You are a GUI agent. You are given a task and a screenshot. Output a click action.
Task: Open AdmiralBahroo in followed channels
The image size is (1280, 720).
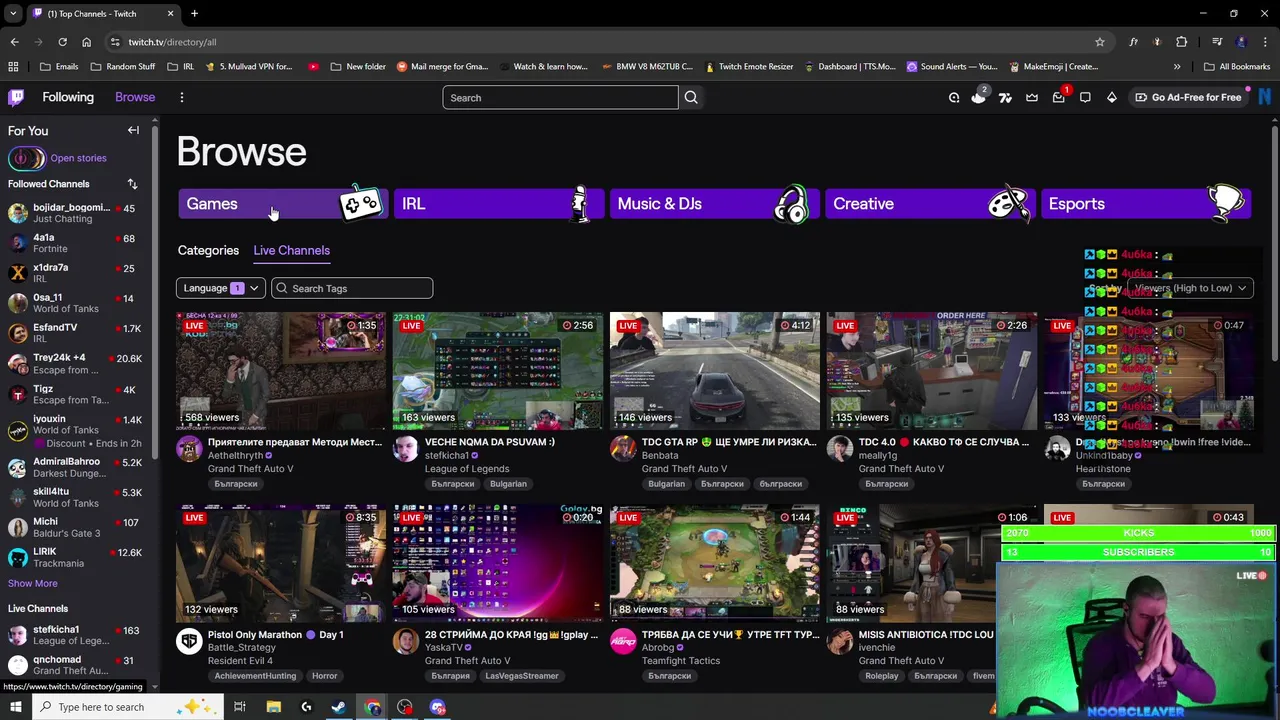click(75, 467)
